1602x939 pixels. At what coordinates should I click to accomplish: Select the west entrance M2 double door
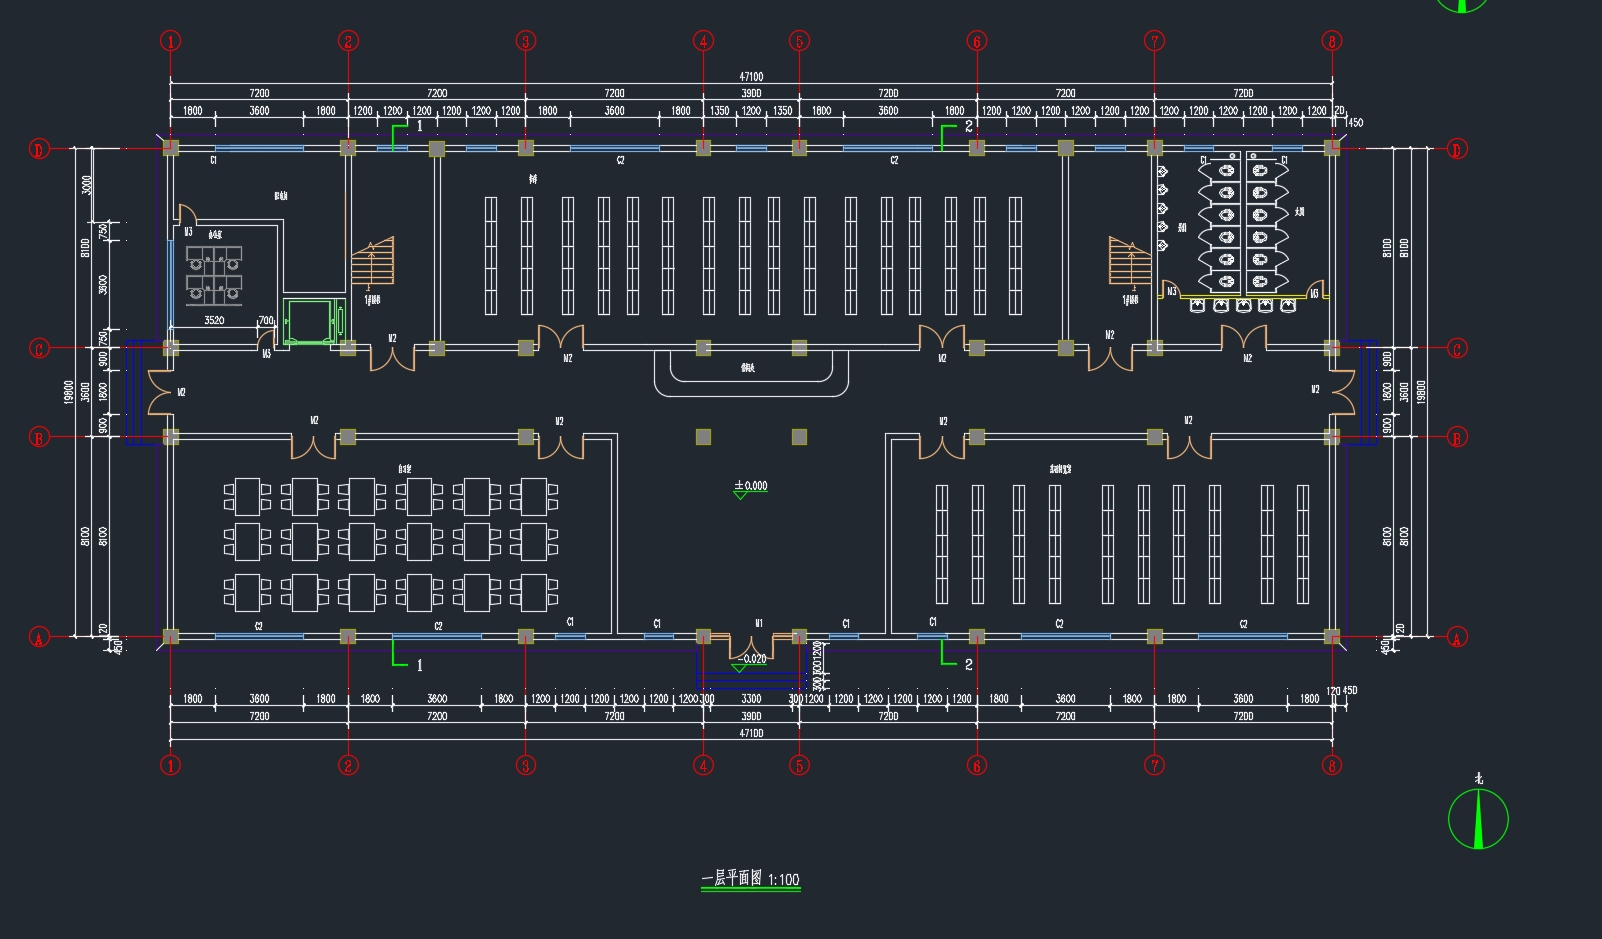[x=160, y=392]
